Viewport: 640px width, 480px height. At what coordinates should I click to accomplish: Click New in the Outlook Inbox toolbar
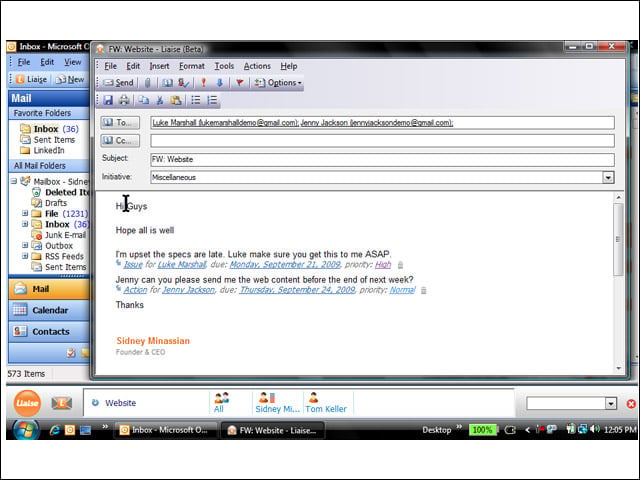70,79
